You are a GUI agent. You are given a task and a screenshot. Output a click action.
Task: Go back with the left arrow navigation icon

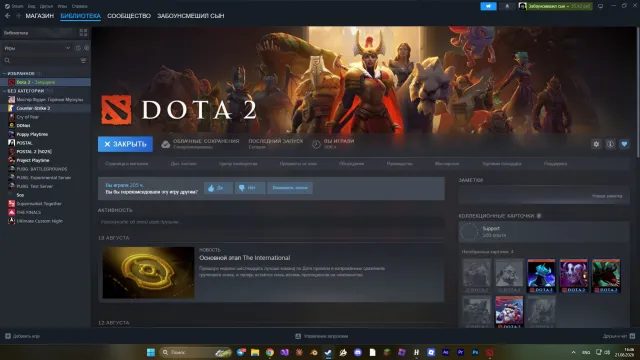[x=7, y=16]
